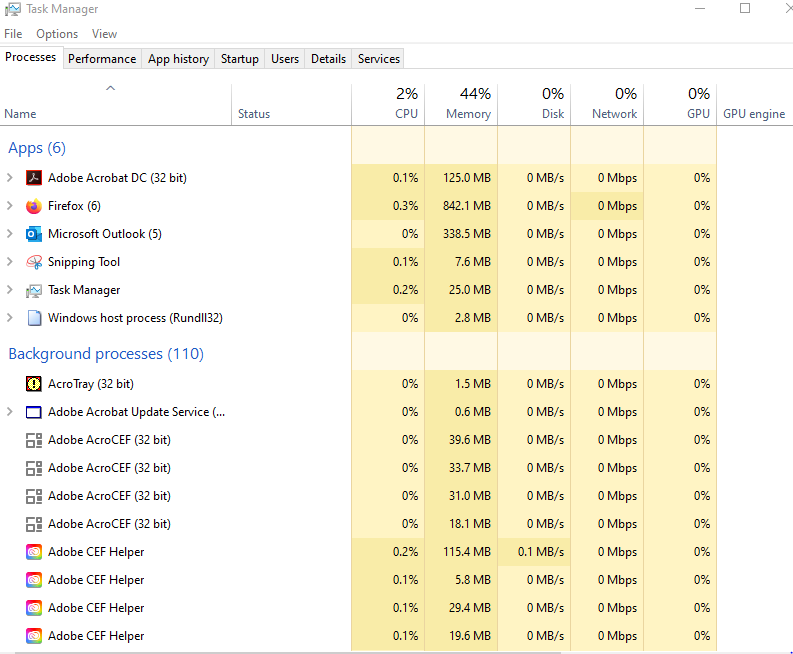Select the AcroTray (32 bit) process name
793x654 pixels.
(91, 384)
